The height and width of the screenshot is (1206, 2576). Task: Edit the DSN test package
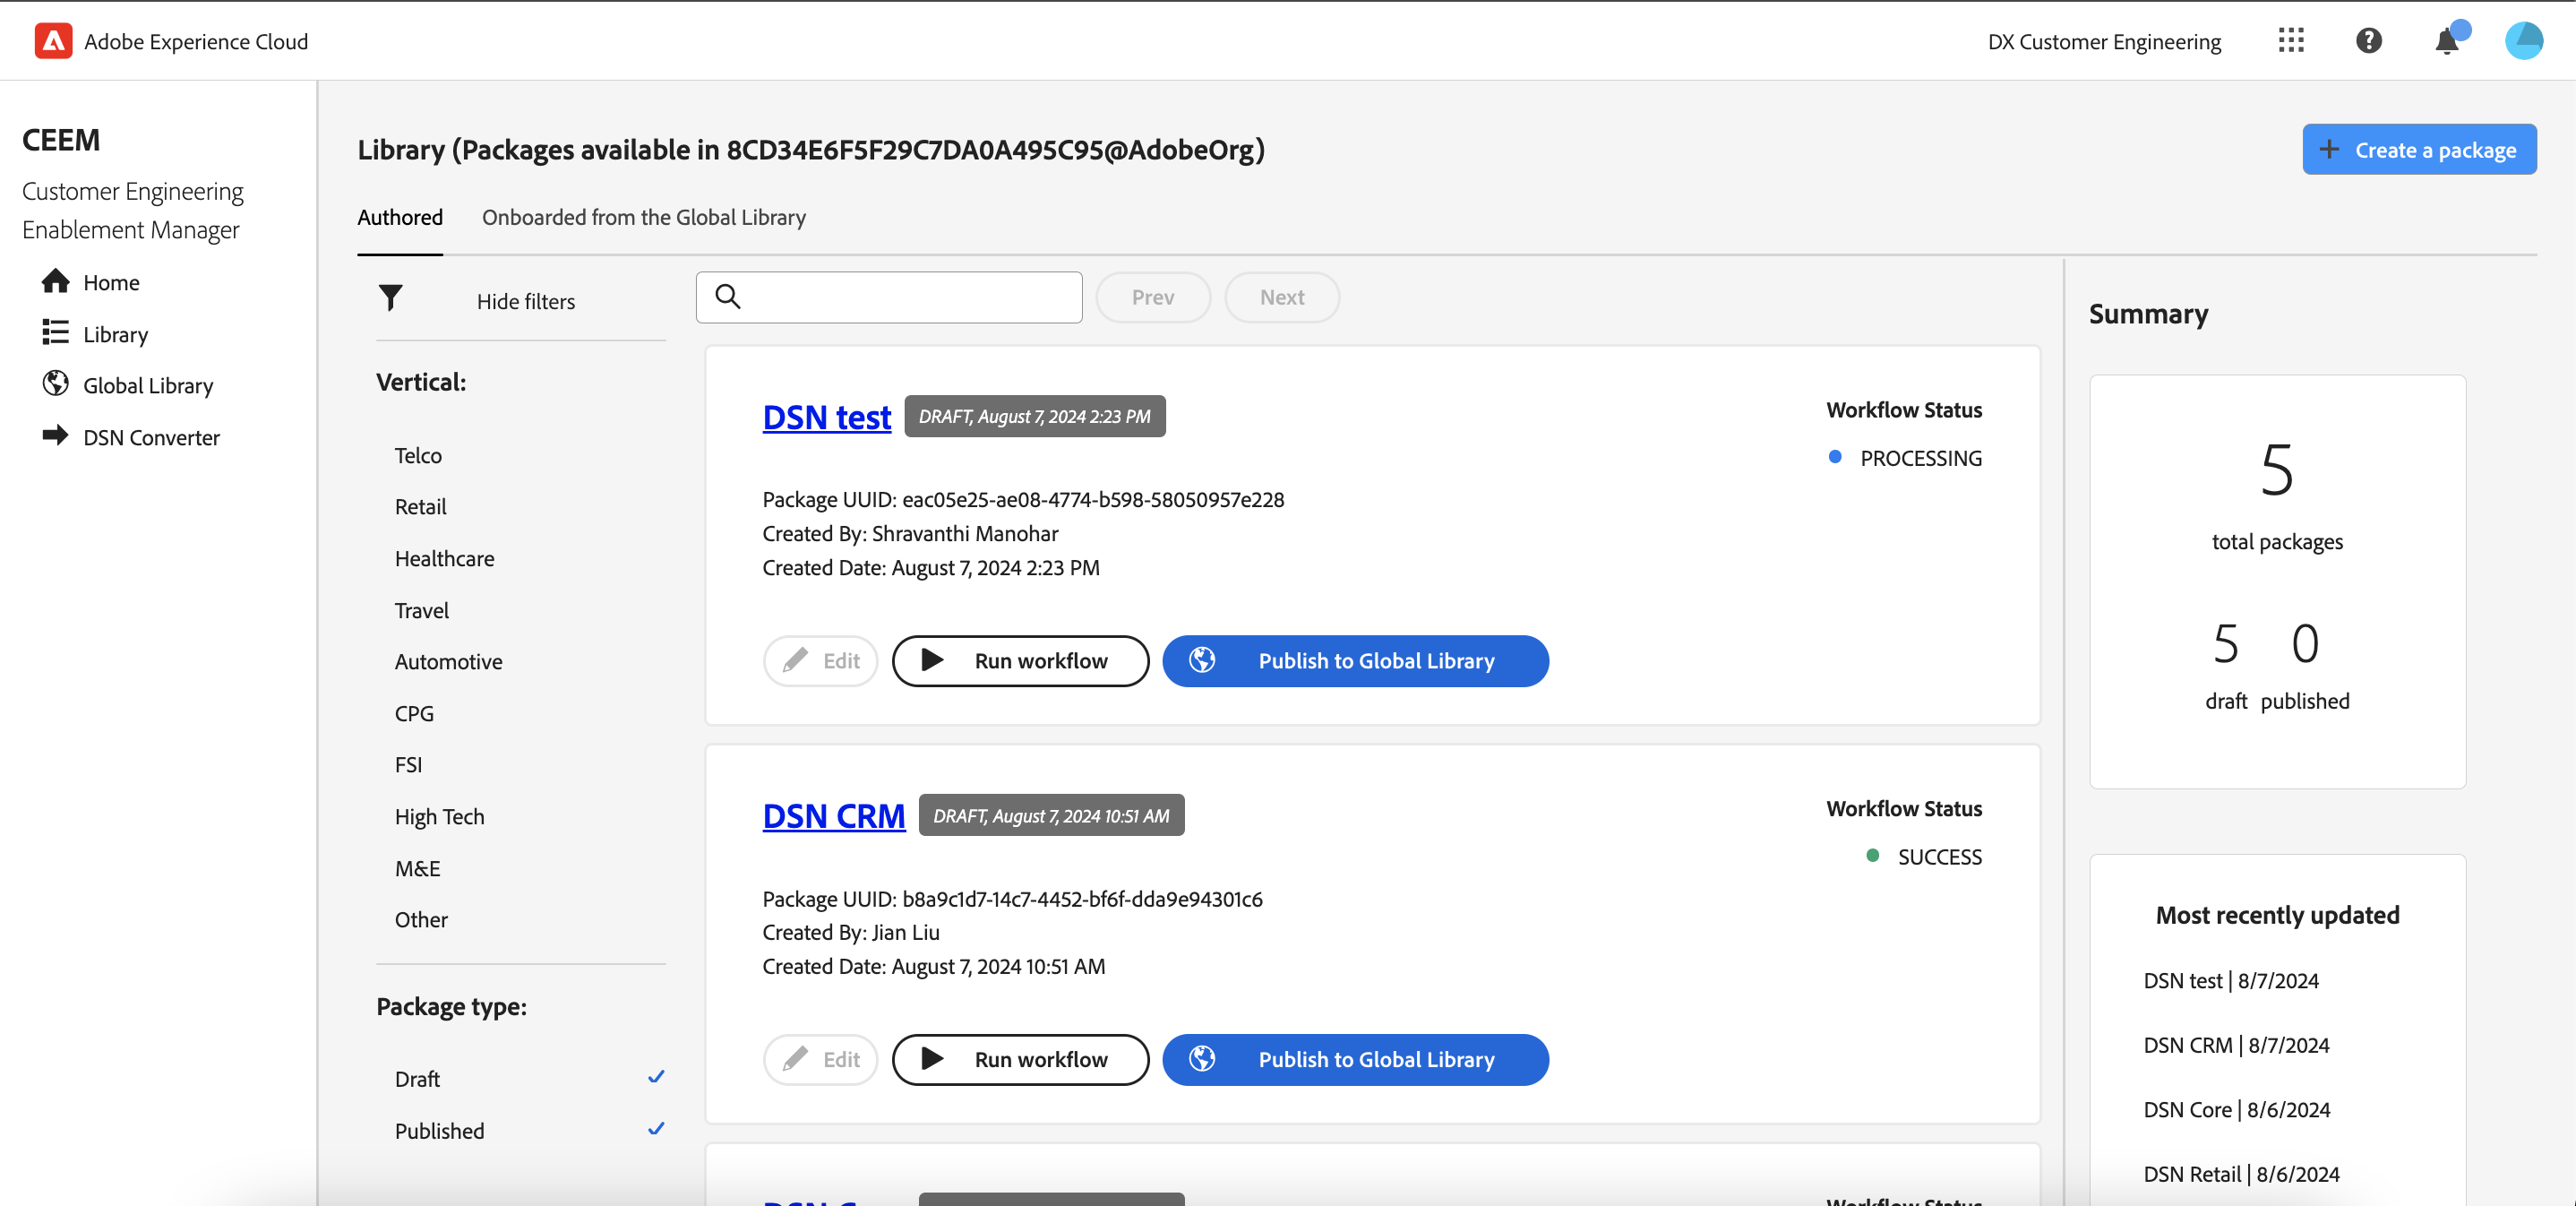coord(820,660)
